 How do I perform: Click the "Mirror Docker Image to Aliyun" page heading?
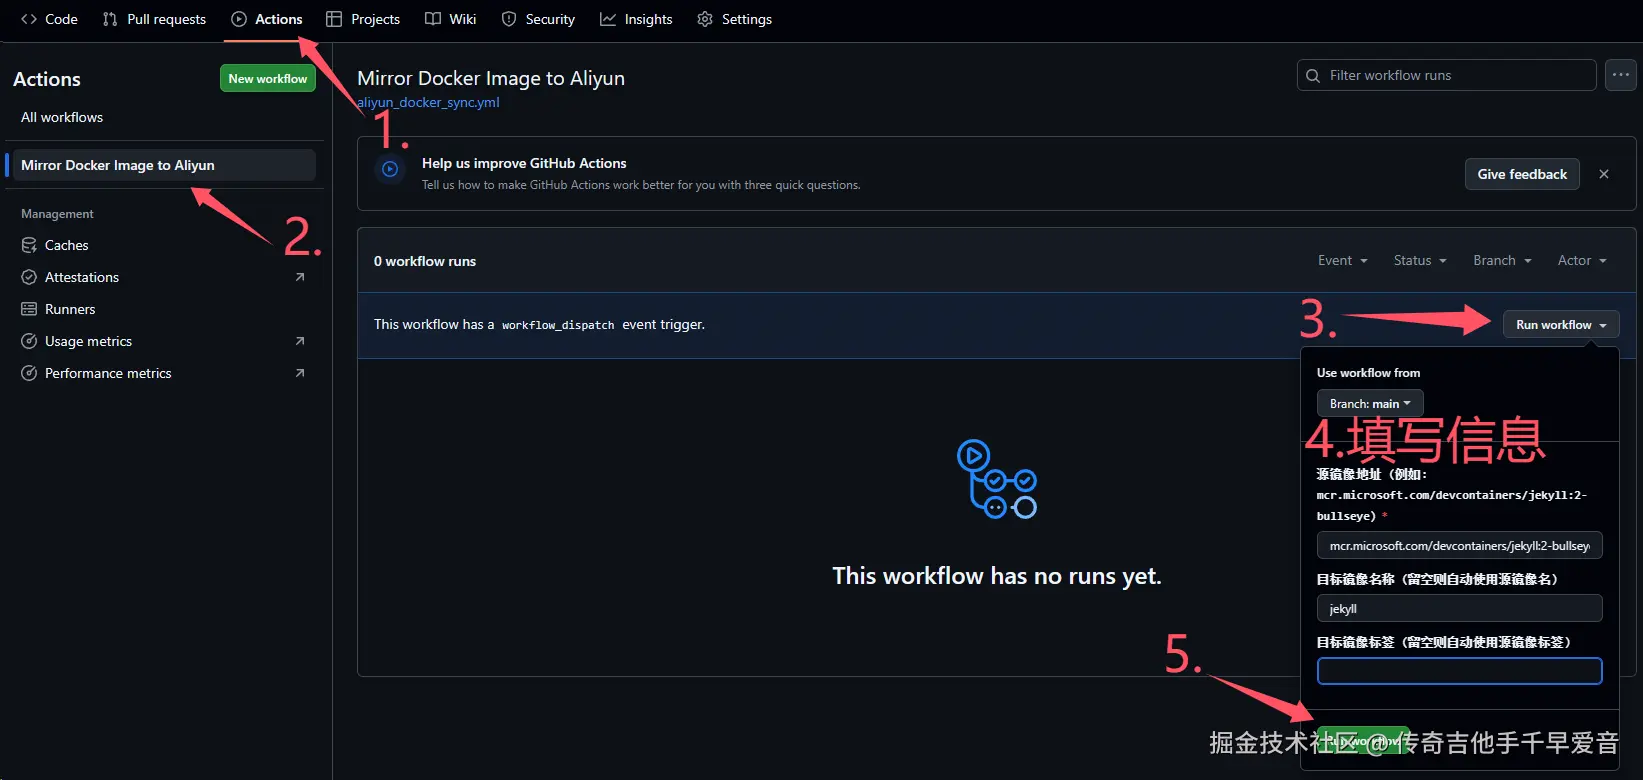pos(491,78)
